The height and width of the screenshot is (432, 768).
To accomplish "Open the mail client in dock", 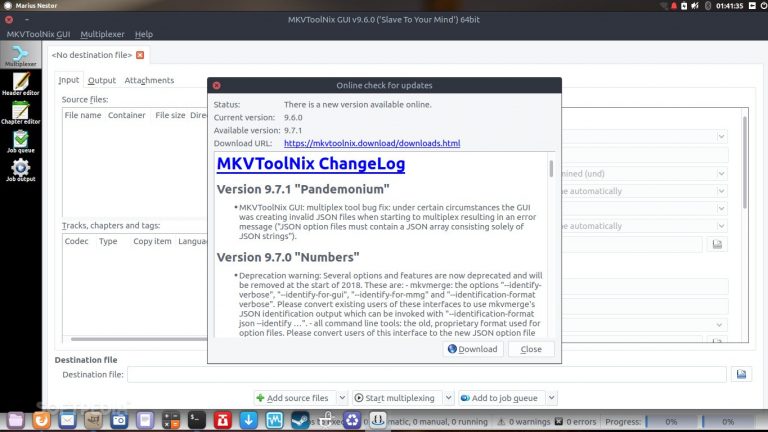I will [67, 420].
